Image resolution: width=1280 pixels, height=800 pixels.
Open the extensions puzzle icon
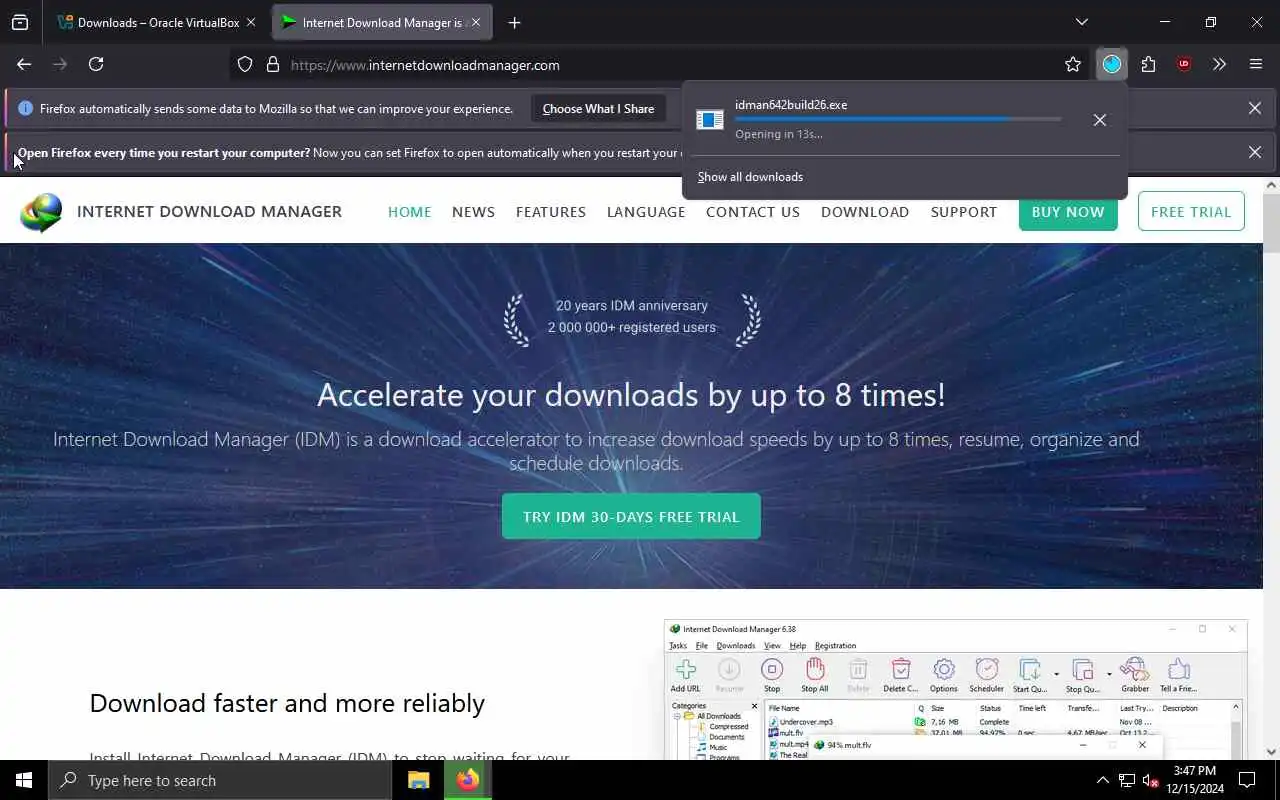(x=1148, y=64)
